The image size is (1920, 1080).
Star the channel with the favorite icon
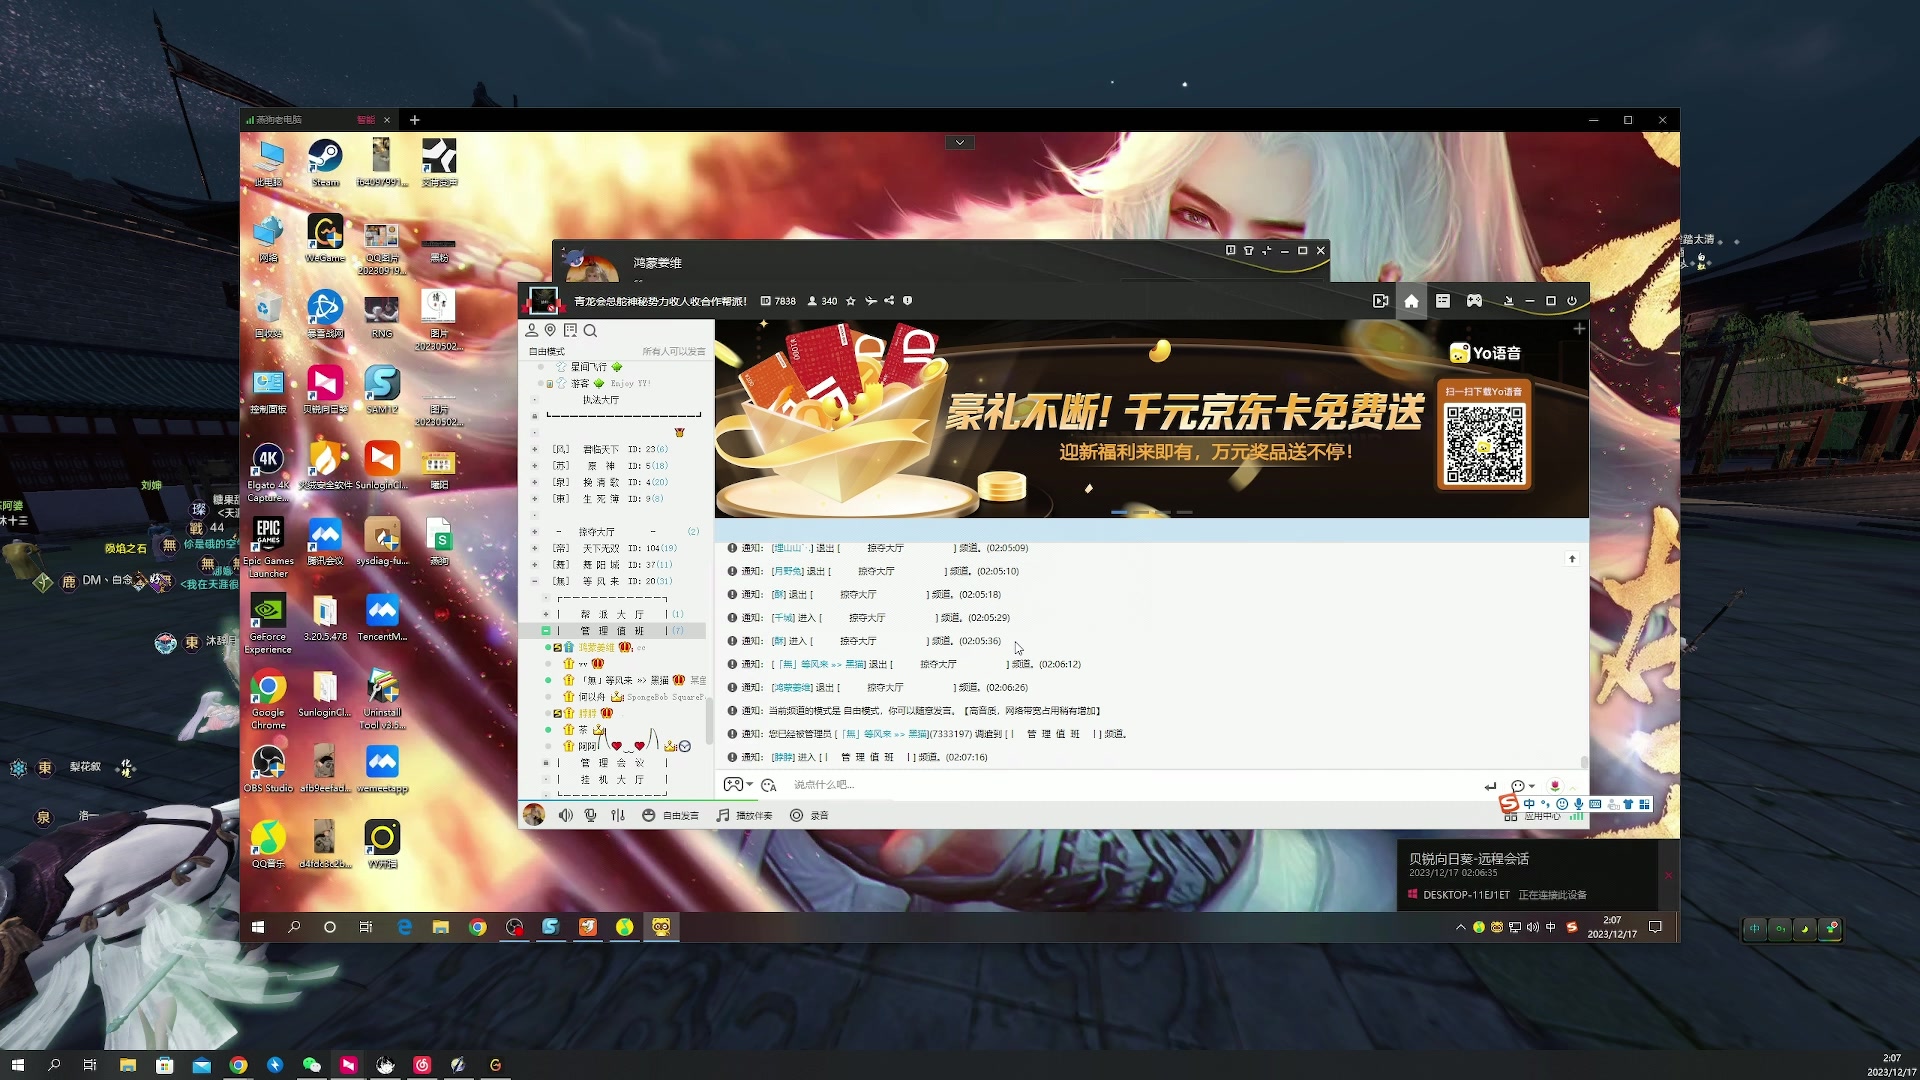851,300
